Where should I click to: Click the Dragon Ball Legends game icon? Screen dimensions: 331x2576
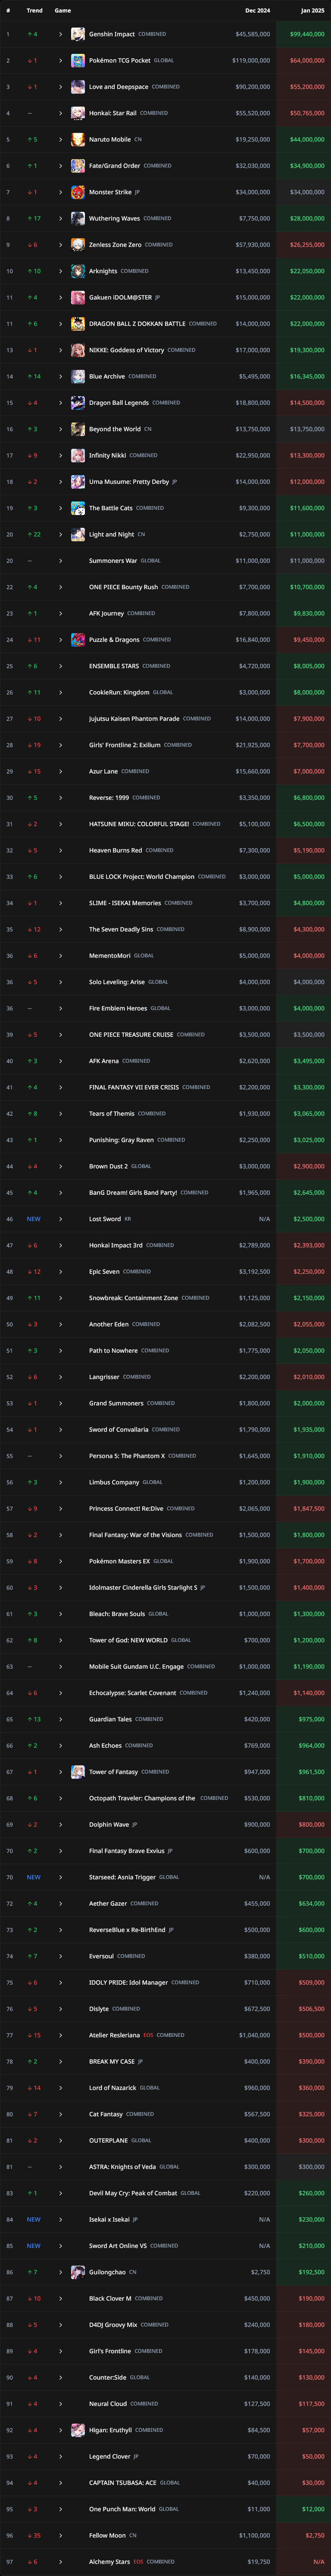click(78, 403)
